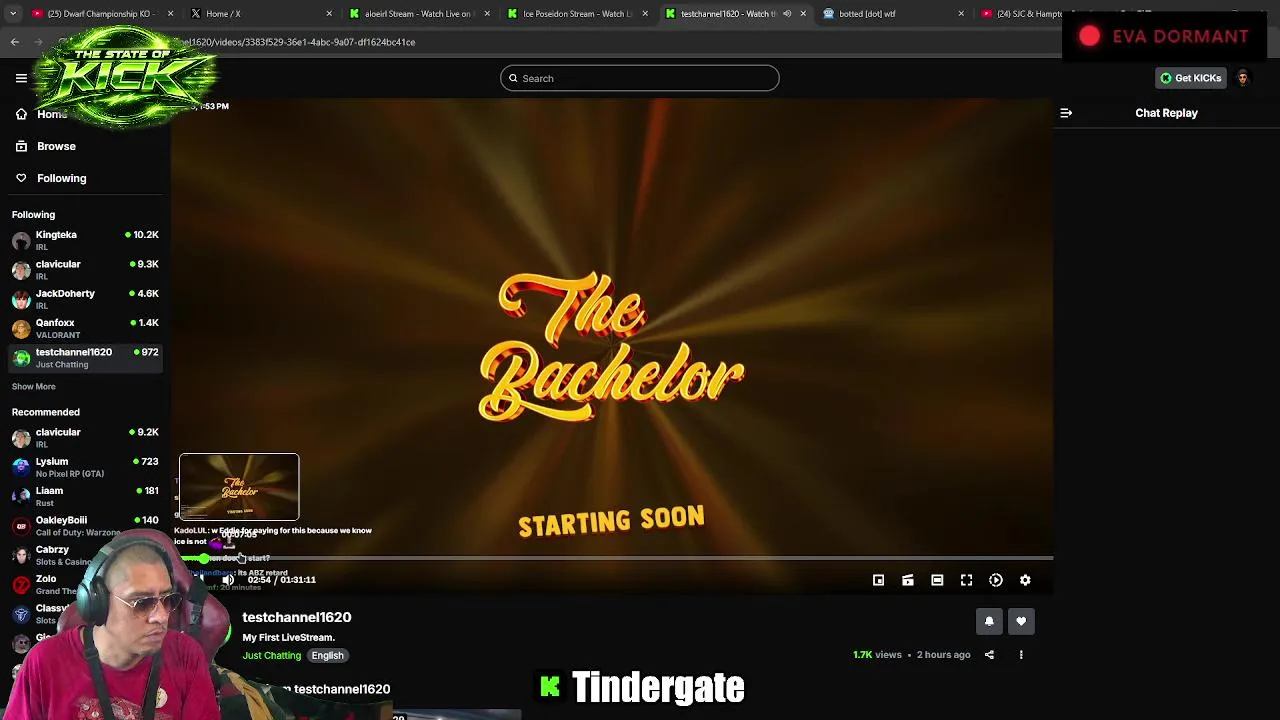Open Lysium recommended channel
Screen dimensions: 1280x720
click(85, 467)
